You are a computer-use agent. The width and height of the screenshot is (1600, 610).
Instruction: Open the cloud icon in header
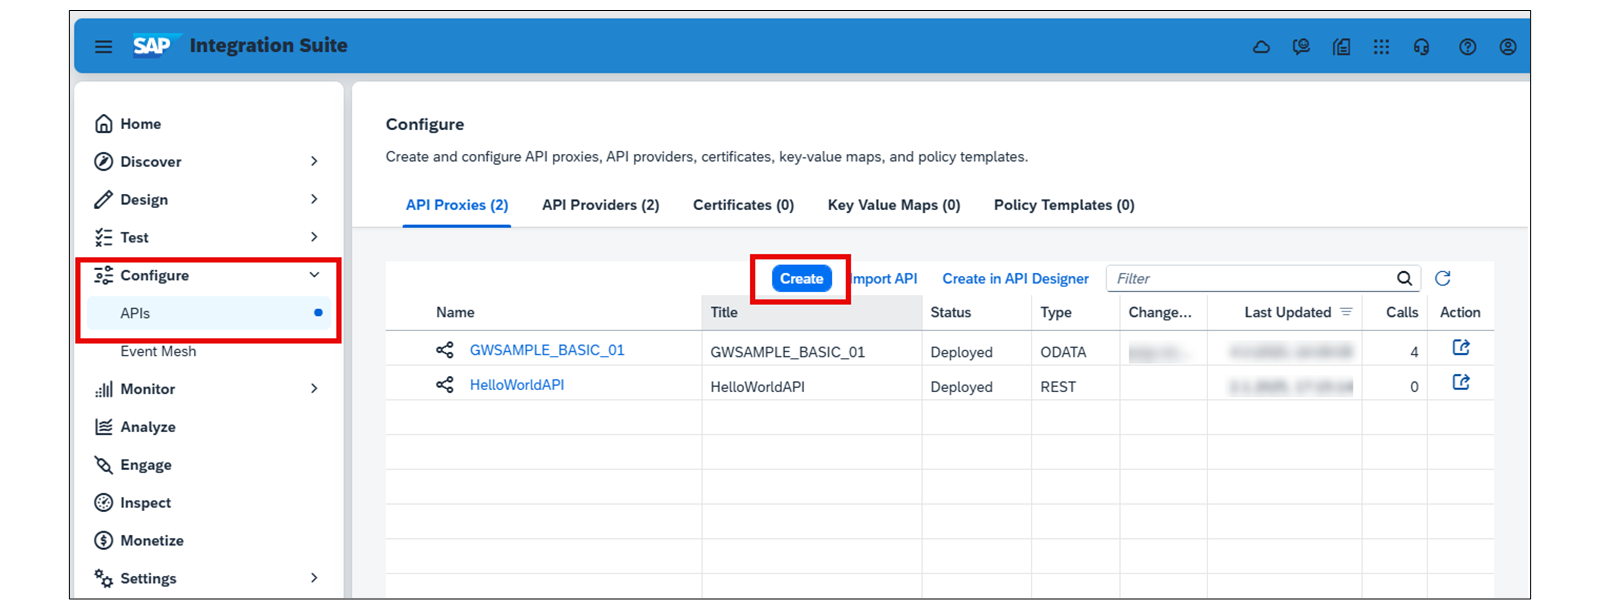coord(1261,47)
